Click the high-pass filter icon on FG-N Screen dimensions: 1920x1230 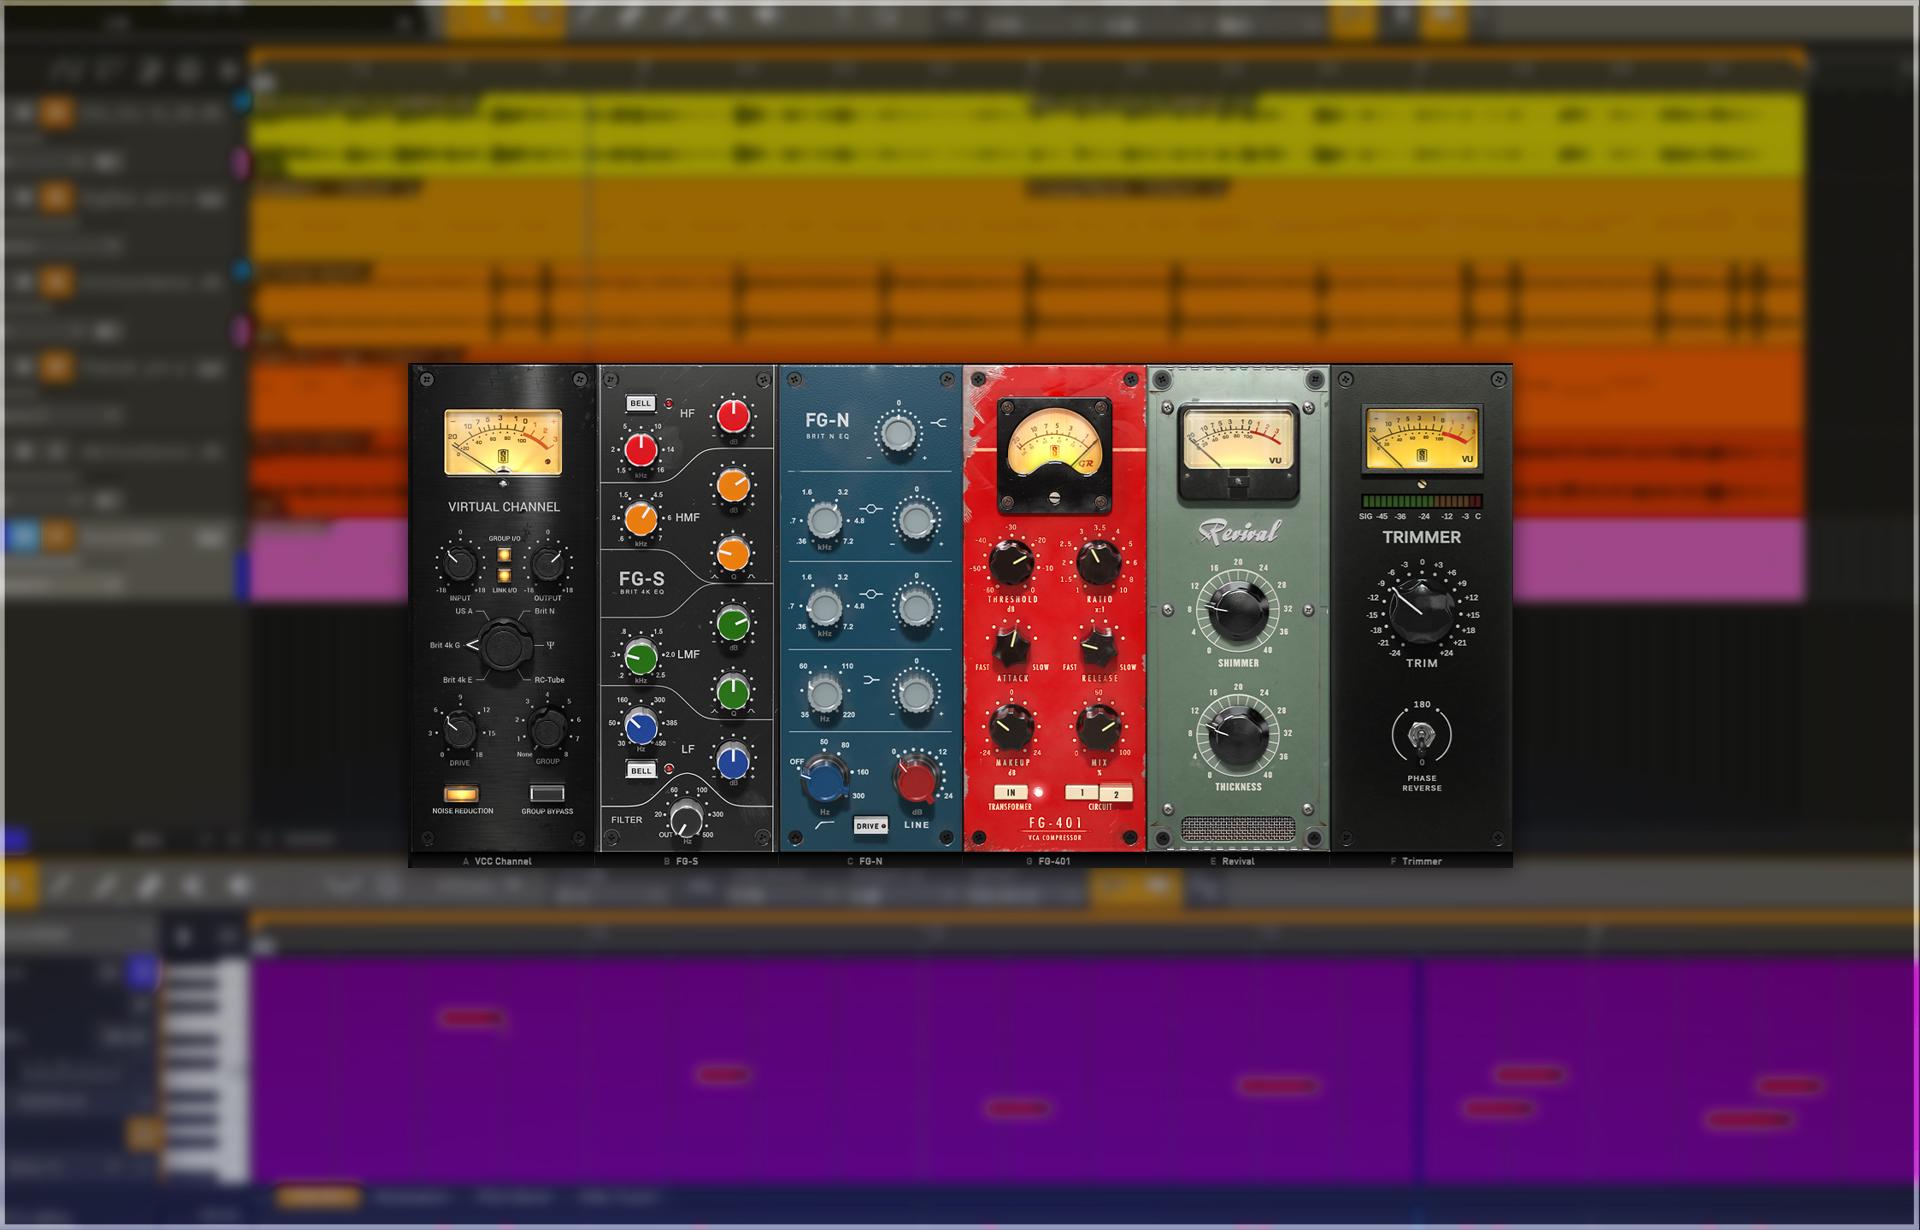825,826
